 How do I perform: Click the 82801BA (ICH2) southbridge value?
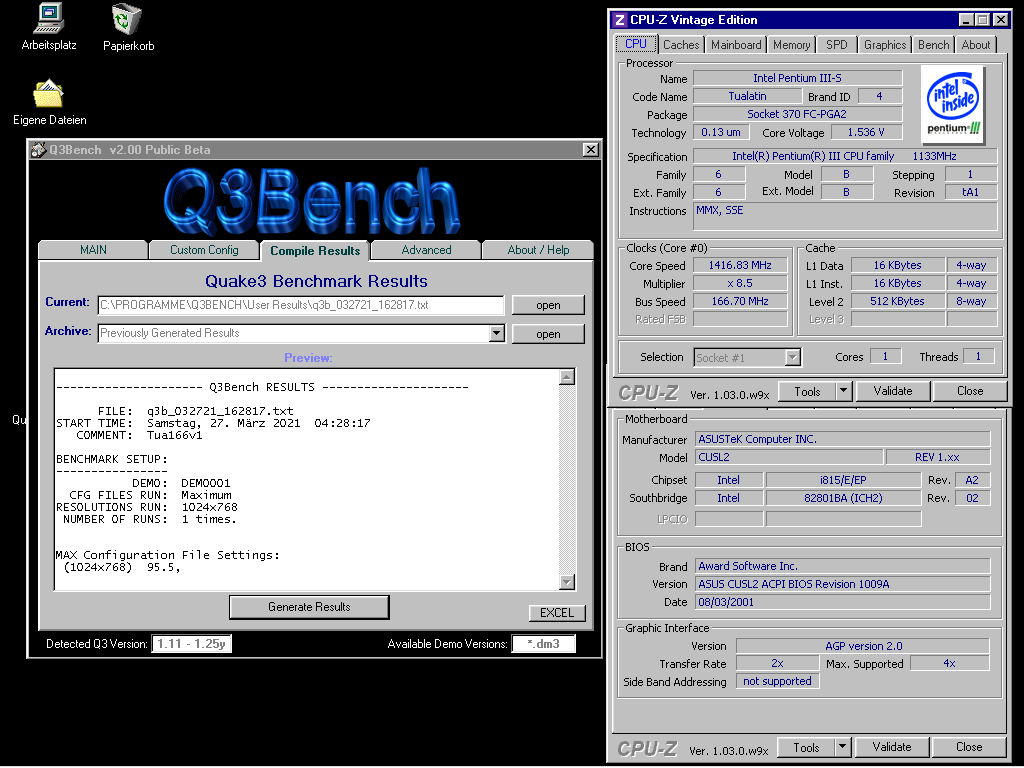click(x=843, y=498)
